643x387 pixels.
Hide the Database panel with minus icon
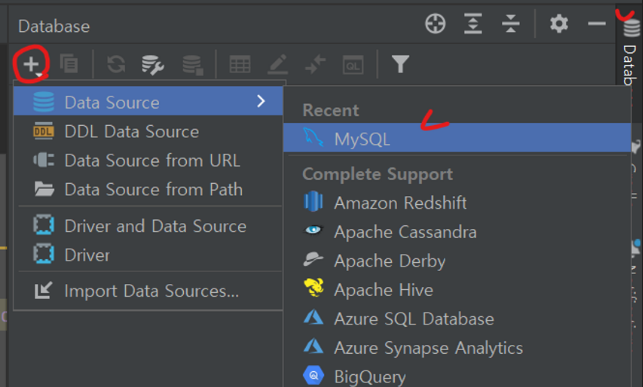pyautogui.click(x=597, y=23)
